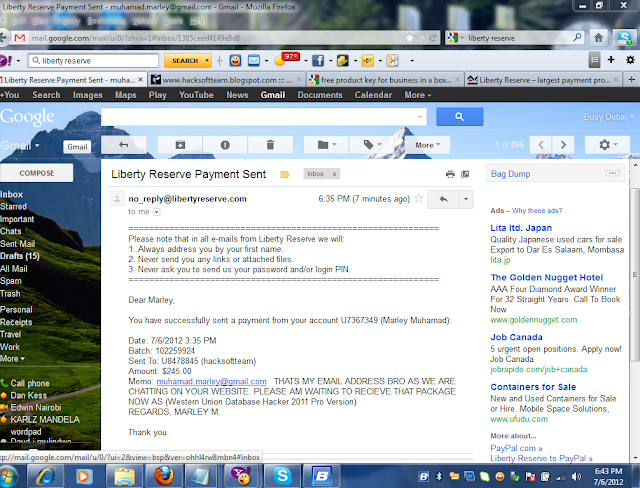
Task: Open the Inbox folder
Action: pos(11,194)
